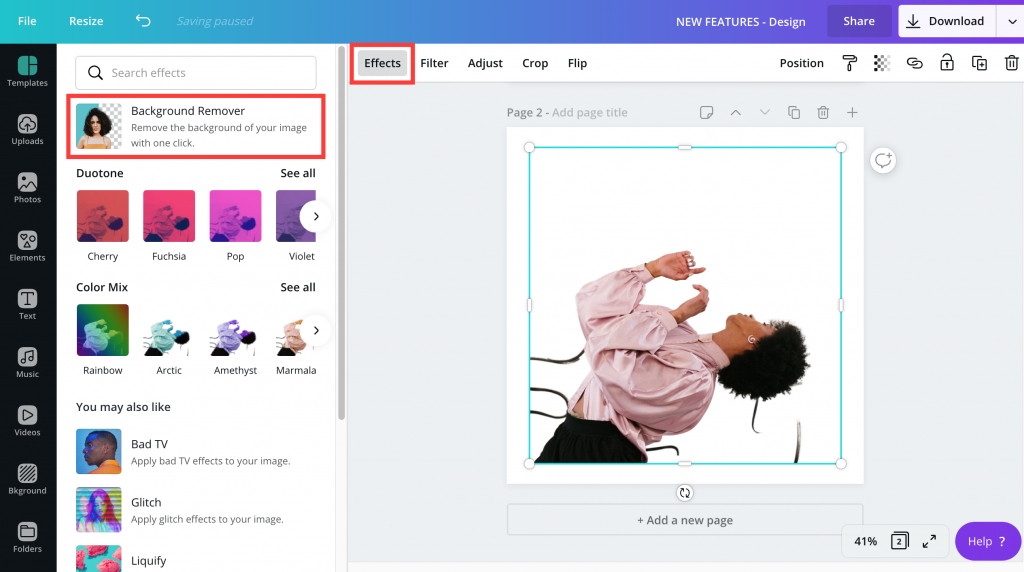Viewport: 1024px width, 572px height.
Task: Toggle fullscreen presentation mode icon
Action: (929, 541)
